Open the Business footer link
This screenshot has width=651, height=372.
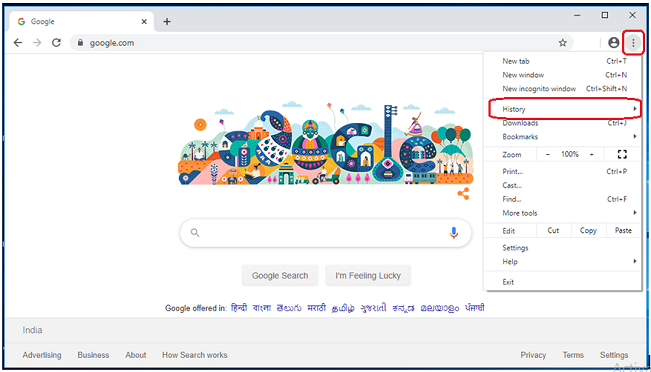click(x=93, y=355)
